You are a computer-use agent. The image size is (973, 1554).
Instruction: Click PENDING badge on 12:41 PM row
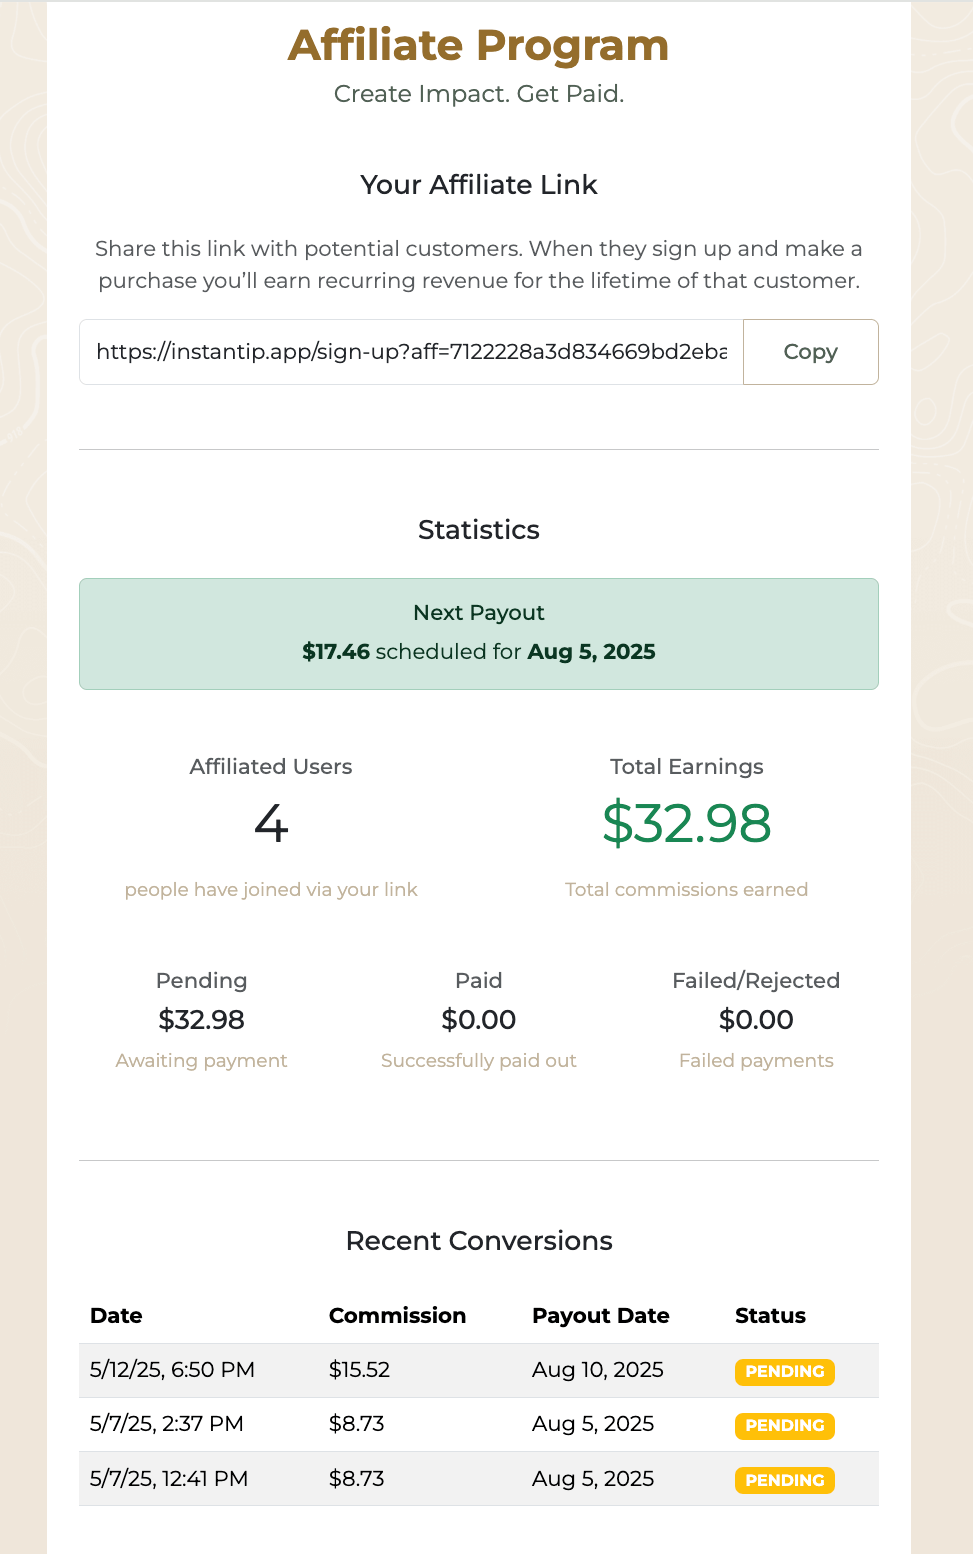tap(785, 1480)
